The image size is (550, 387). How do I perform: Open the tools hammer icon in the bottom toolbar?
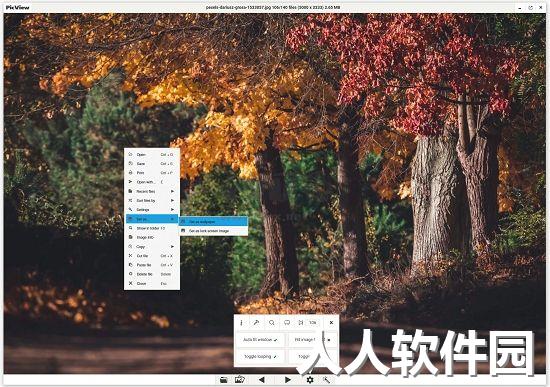point(327,380)
